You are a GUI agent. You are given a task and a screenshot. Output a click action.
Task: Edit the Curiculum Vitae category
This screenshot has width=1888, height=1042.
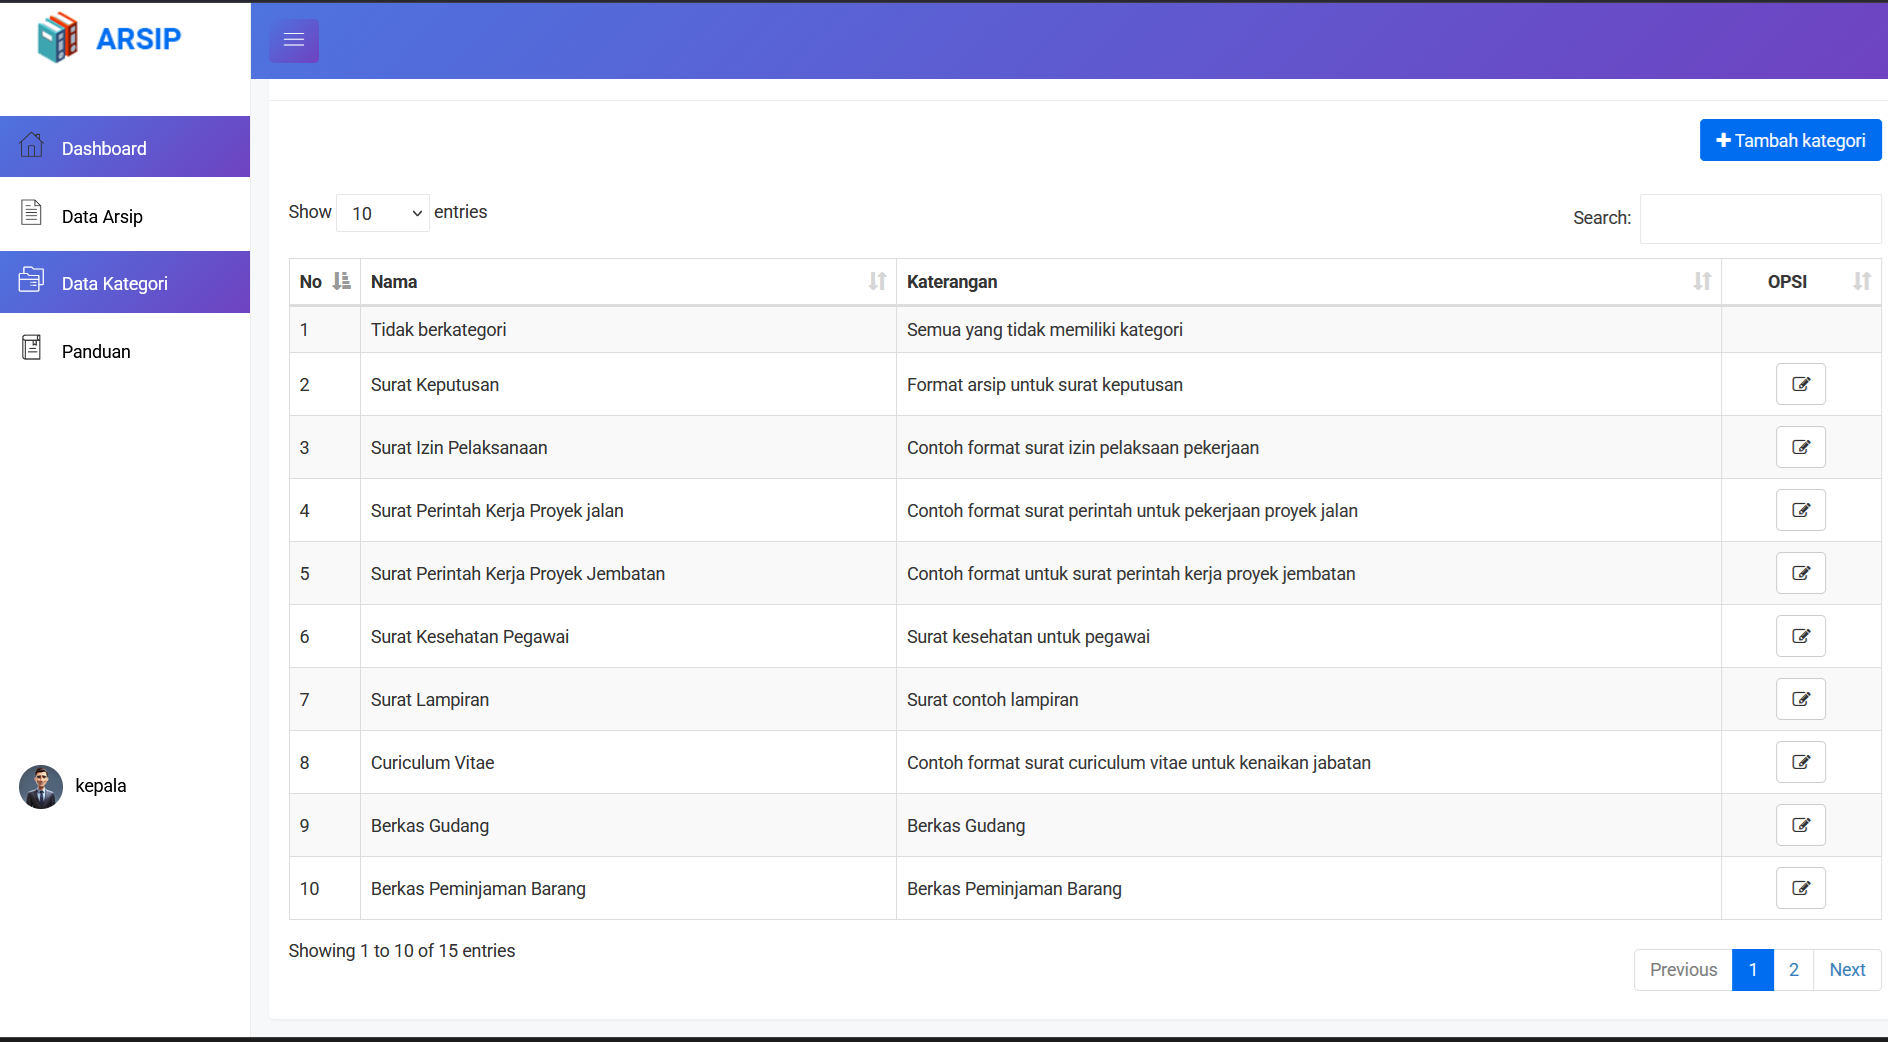click(x=1801, y=762)
